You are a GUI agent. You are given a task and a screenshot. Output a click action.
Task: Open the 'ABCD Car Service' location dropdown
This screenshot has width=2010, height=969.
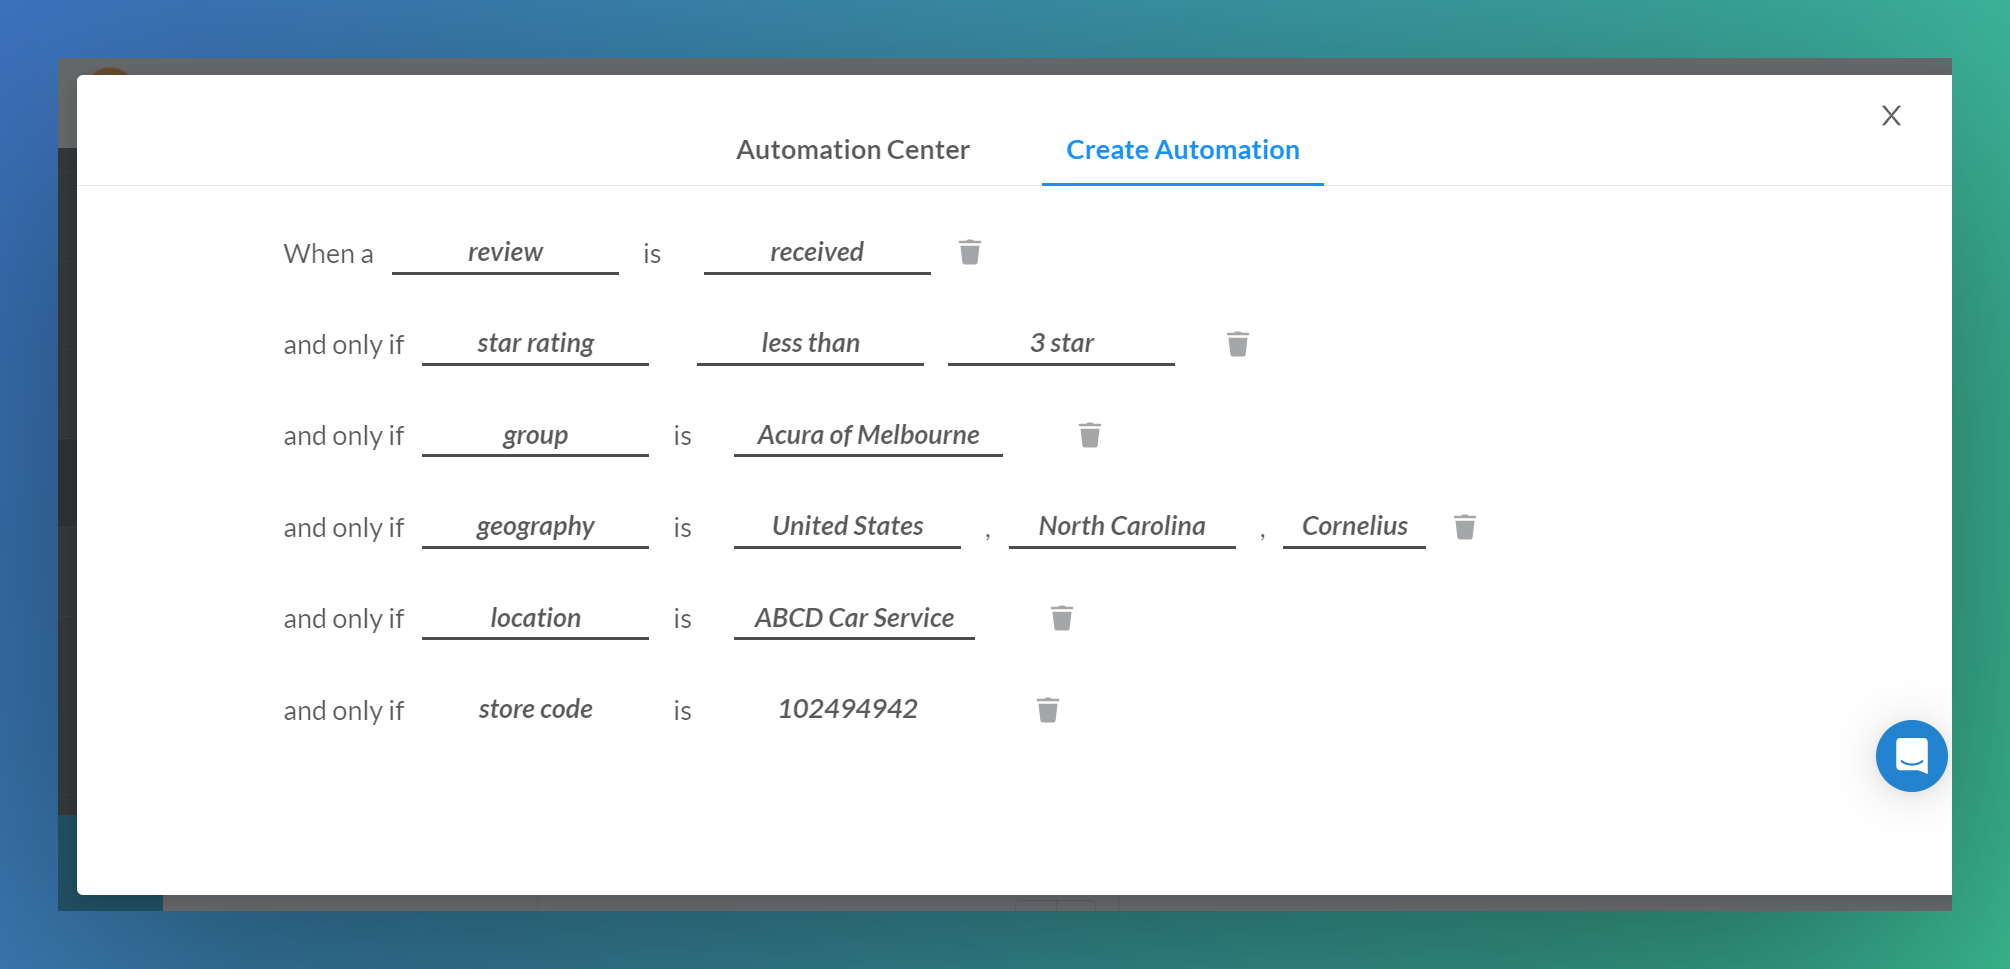854,619
